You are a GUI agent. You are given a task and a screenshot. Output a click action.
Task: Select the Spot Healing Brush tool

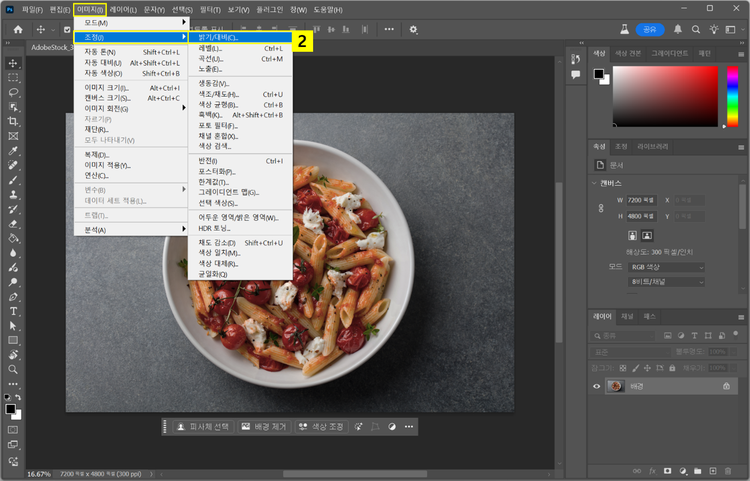tap(13, 165)
